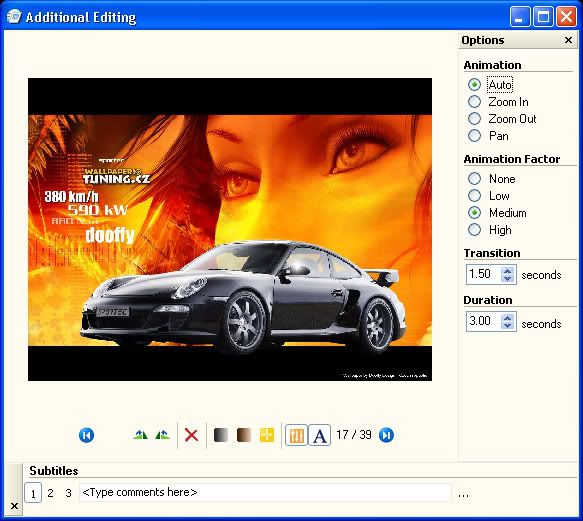Apply the grayscale gradient effect icon
This screenshot has width=583, height=521.
click(x=221, y=435)
